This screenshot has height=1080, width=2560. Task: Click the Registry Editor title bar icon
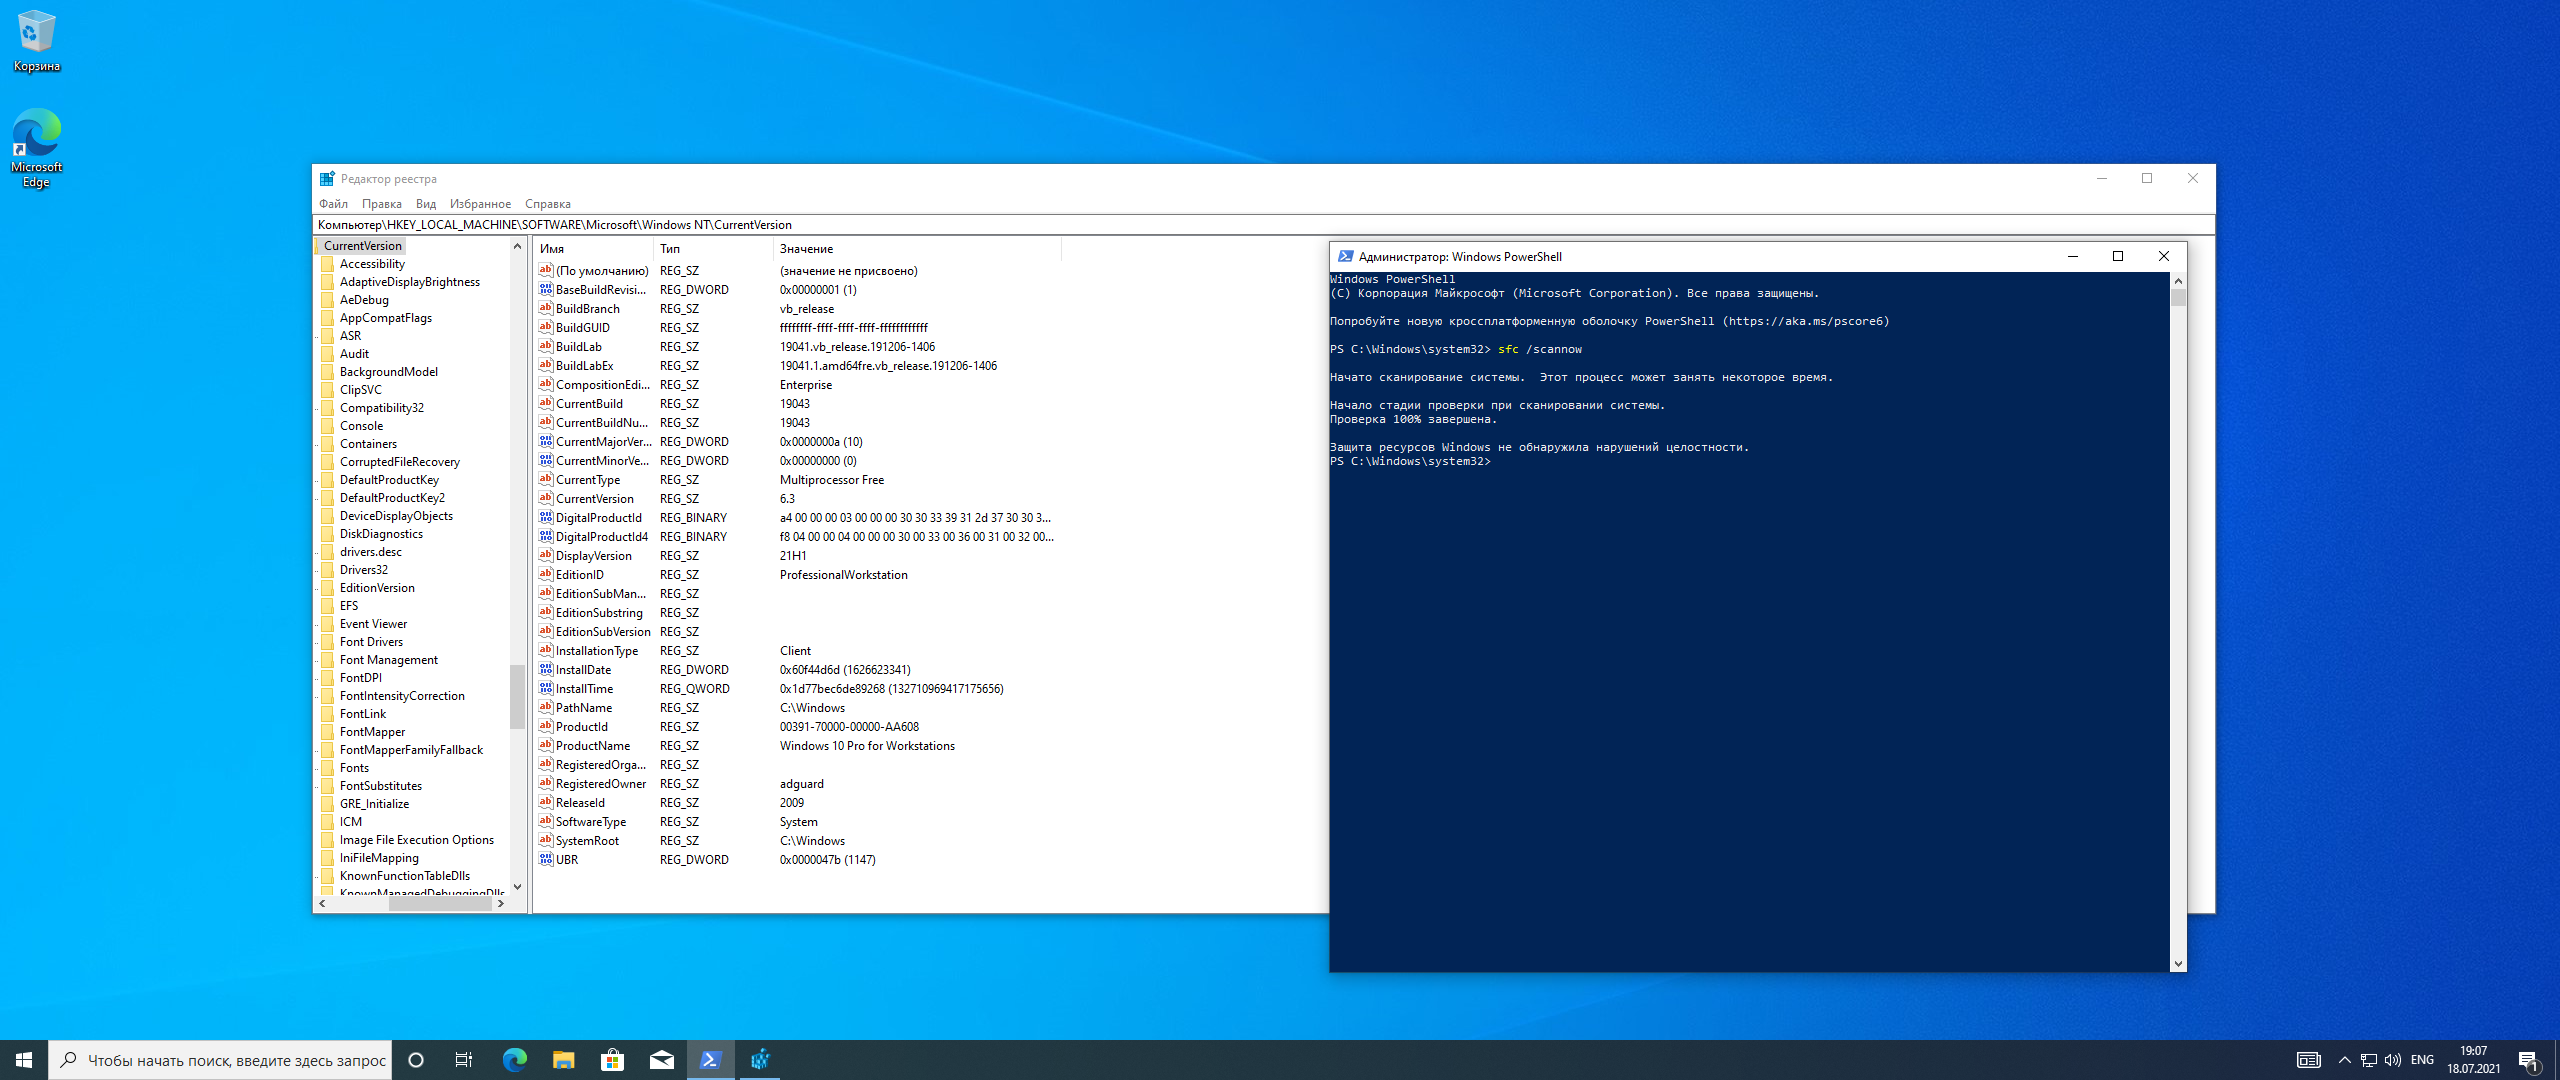[327, 179]
